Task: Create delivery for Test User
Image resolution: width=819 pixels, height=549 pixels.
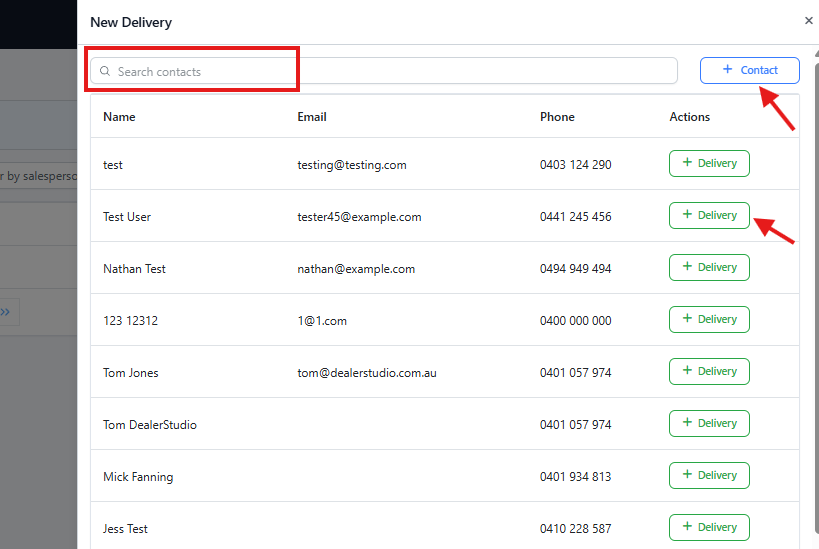Action: (709, 216)
